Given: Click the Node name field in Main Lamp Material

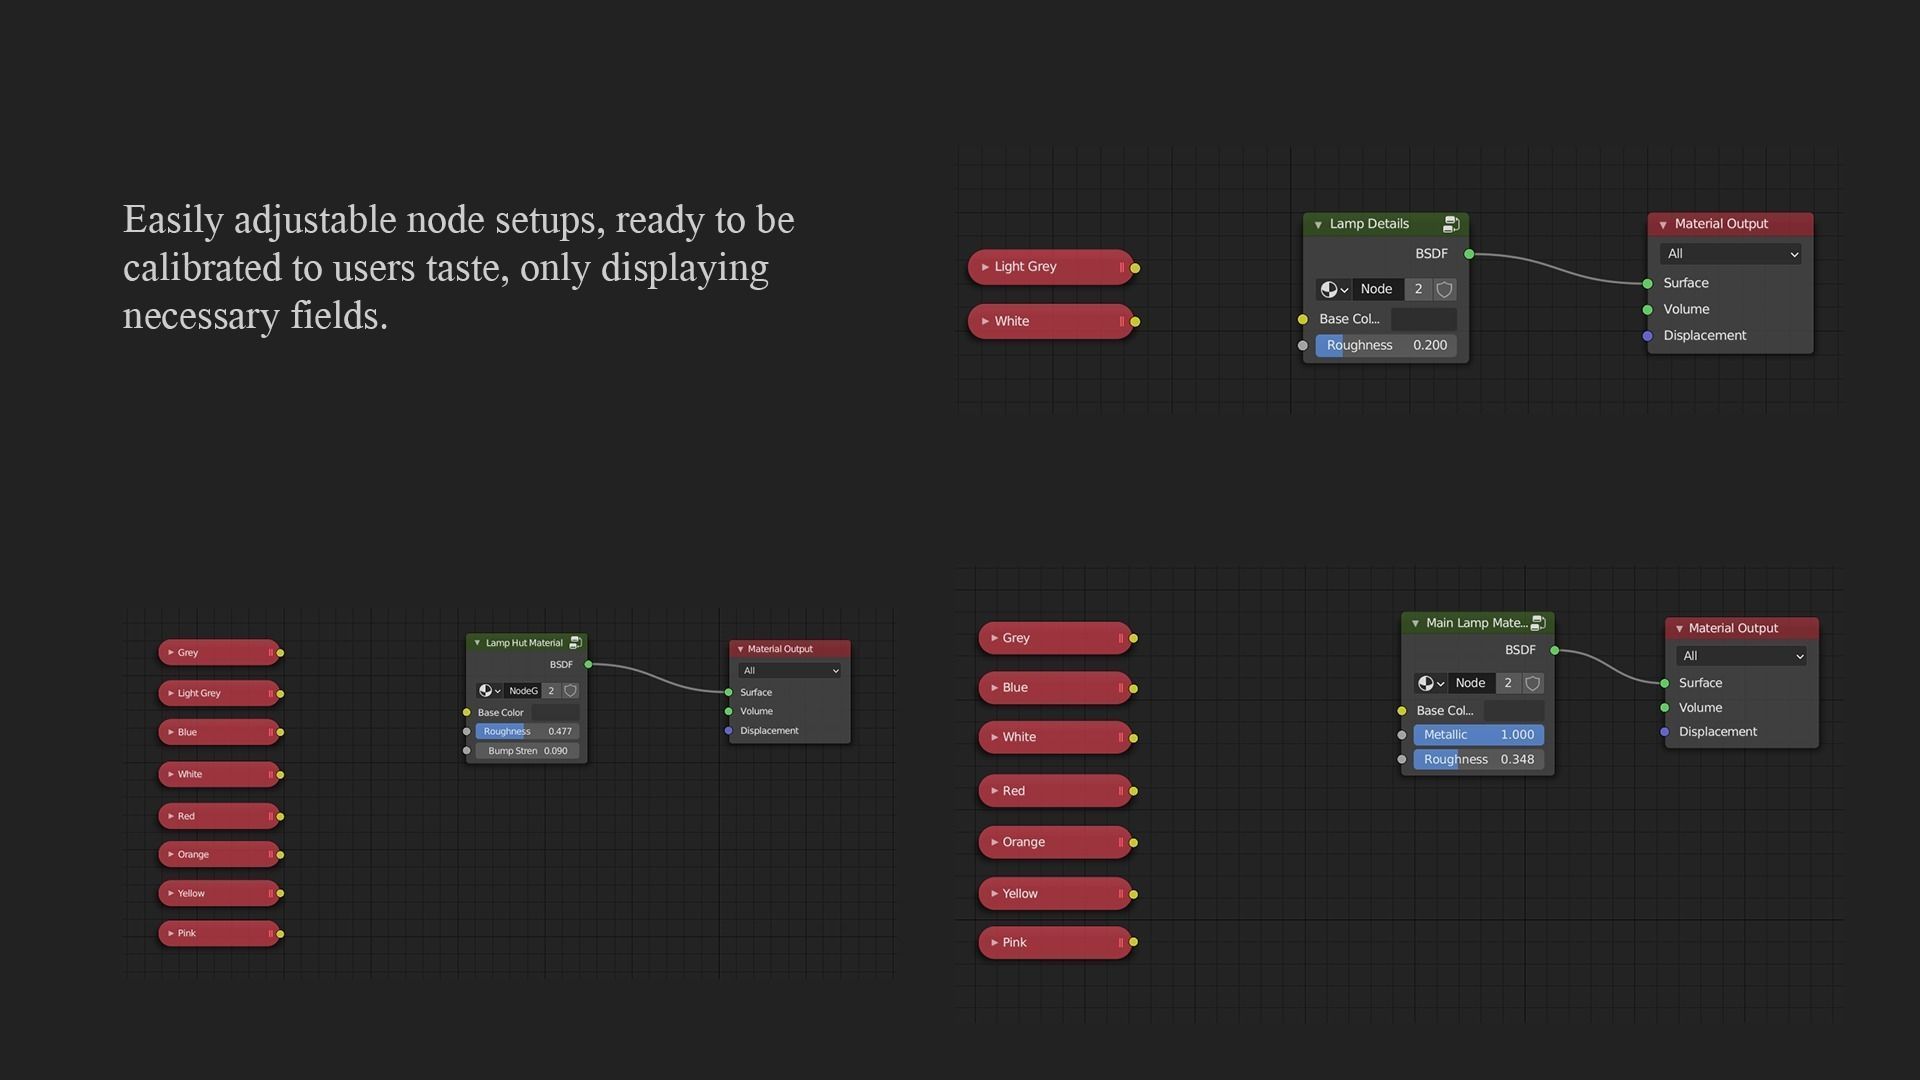Looking at the screenshot, I should [1470, 683].
